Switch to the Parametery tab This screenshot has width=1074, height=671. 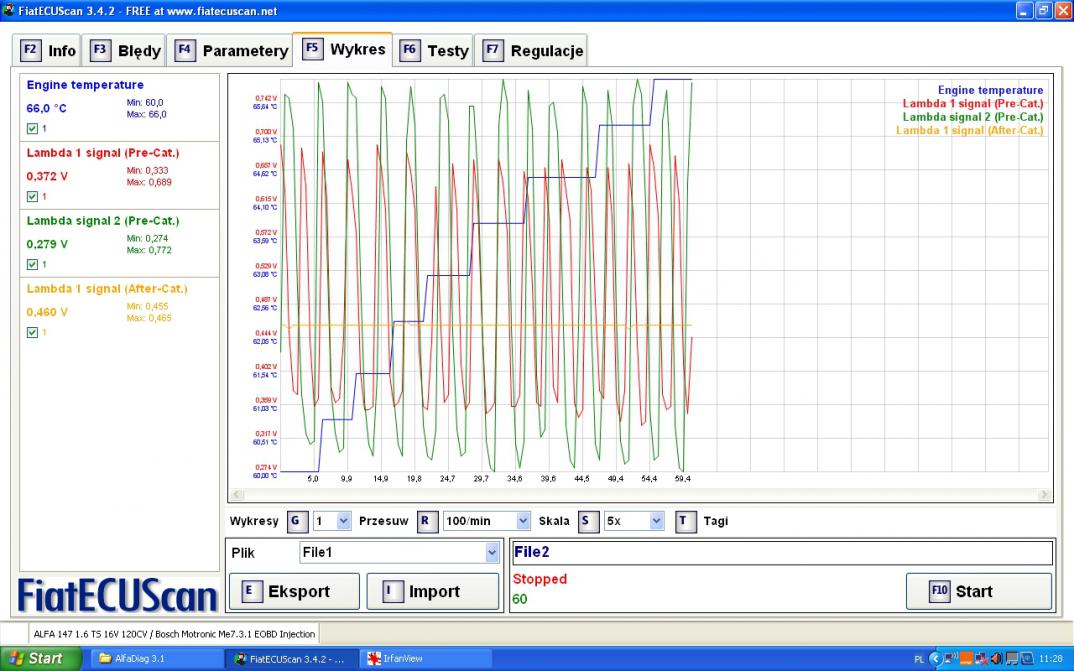[232, 50]
